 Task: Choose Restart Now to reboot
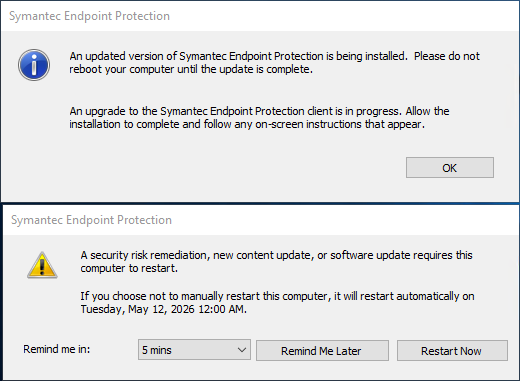pos(452,351)
